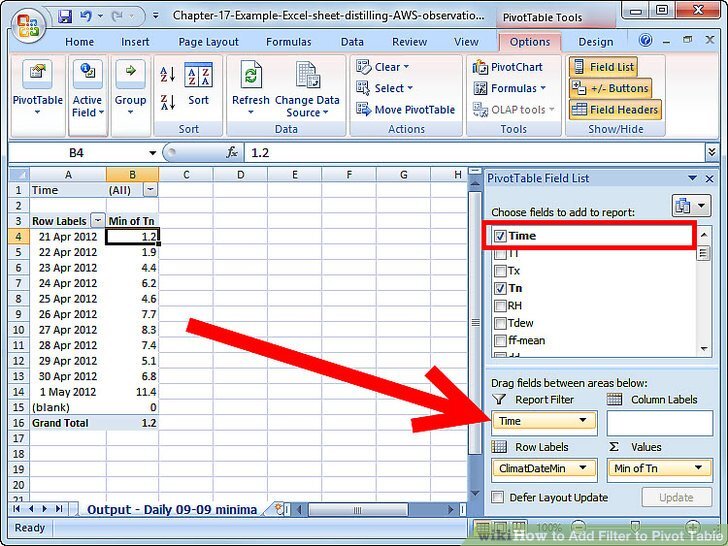Select the 11.4 value cell

[x=132, y=392]
